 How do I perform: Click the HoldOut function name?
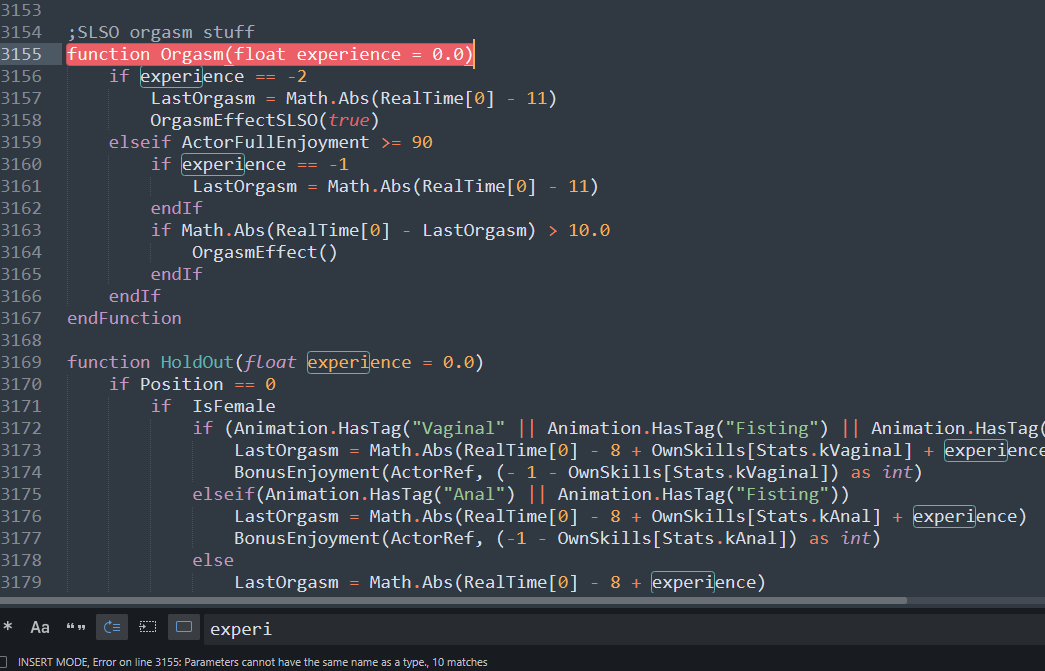point(197,362)
